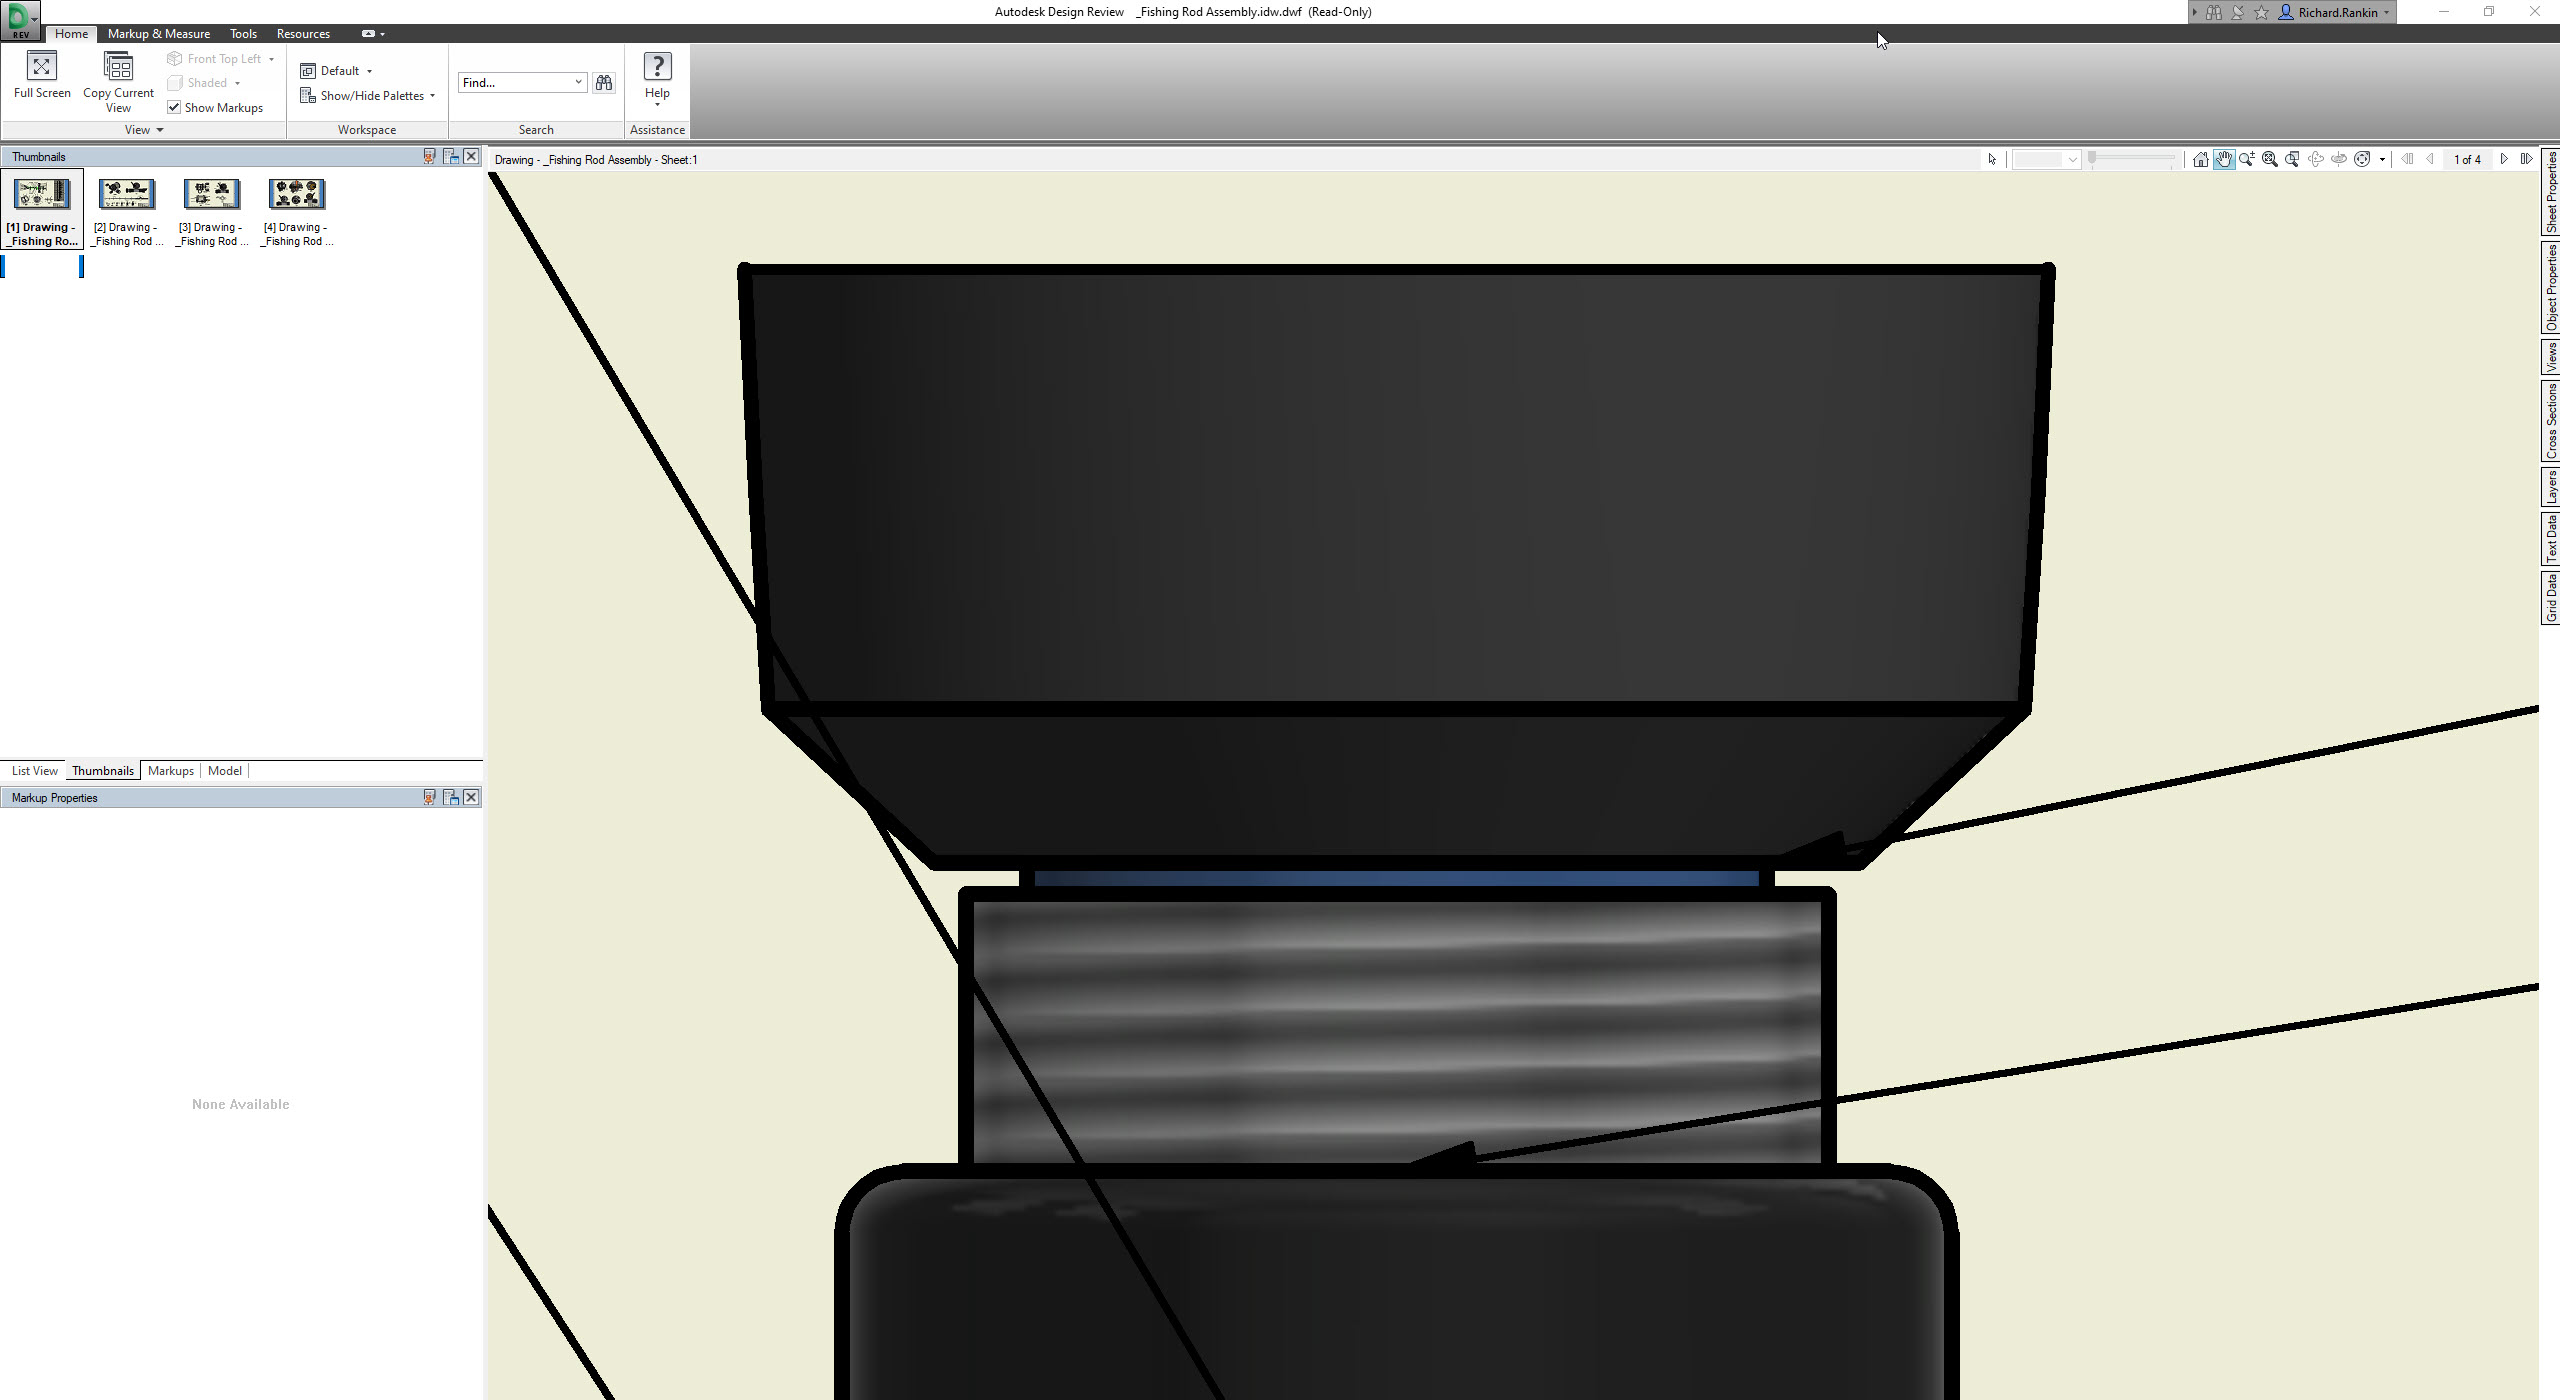Viewport: 2560px width, 1400px height.
Task: Open the SteeringWheels navigation icon
Action: [x=2362, y=159]
